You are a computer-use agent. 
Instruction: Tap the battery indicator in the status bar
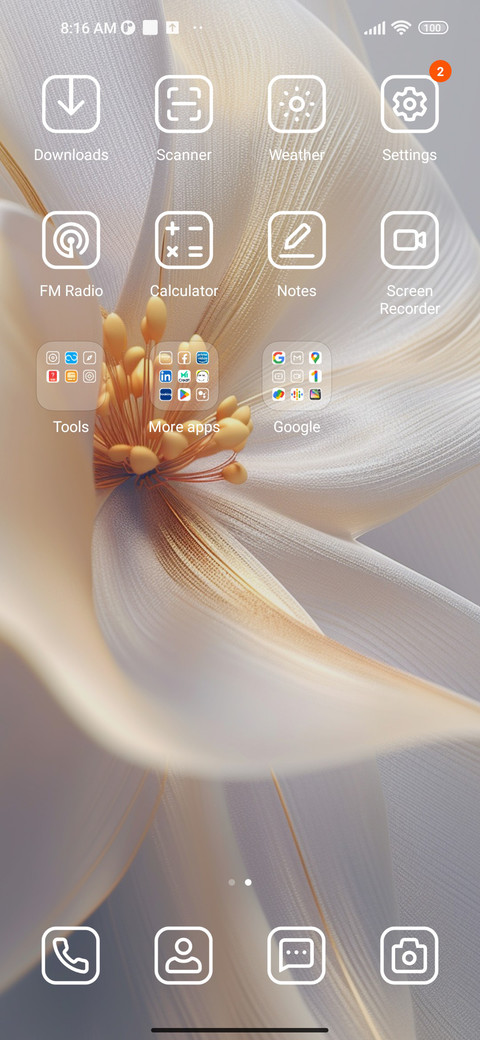[433, 28]
